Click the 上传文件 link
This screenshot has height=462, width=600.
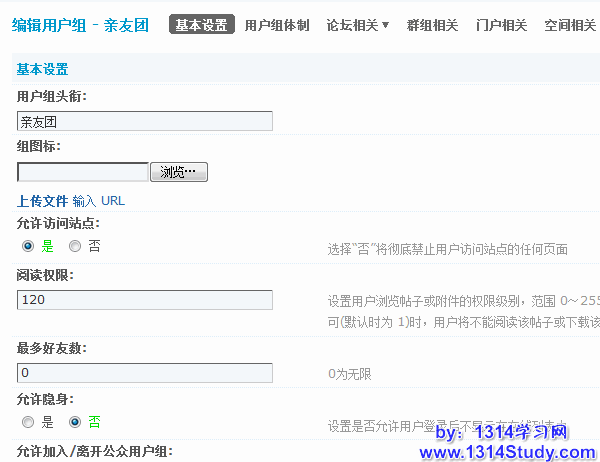click(x=42, y=201)
